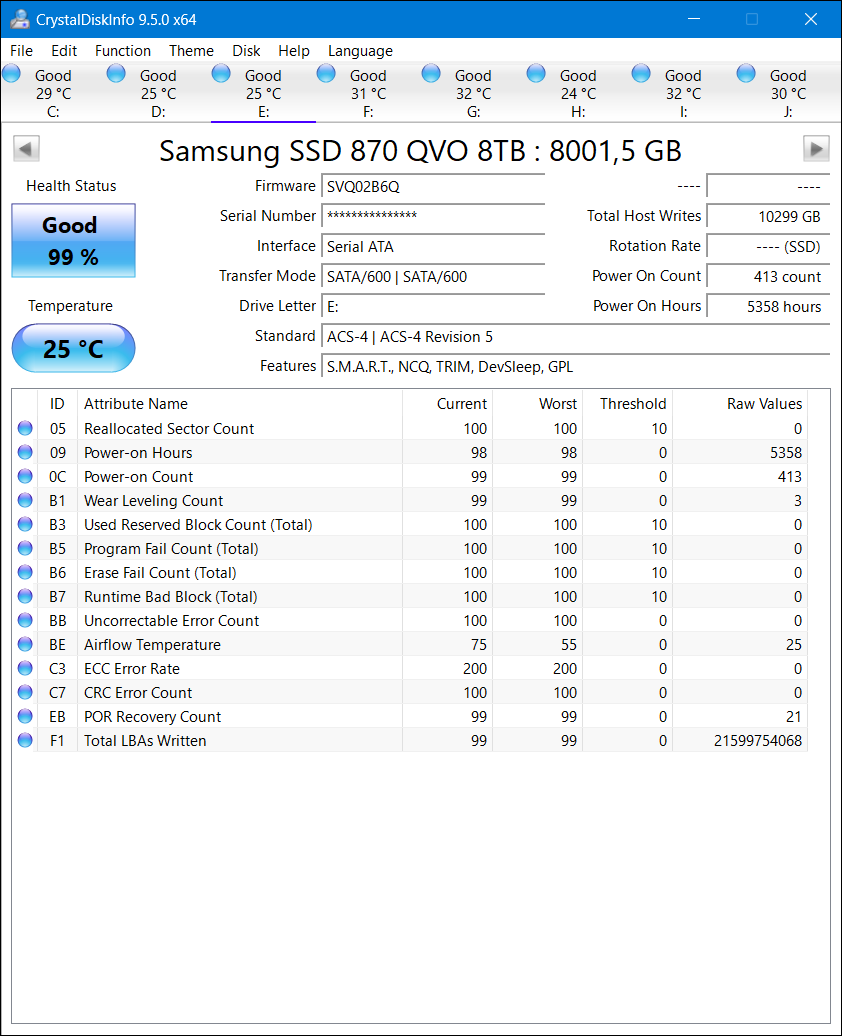Click the Transfer Mode field SATA/600

tap(433, 276)
